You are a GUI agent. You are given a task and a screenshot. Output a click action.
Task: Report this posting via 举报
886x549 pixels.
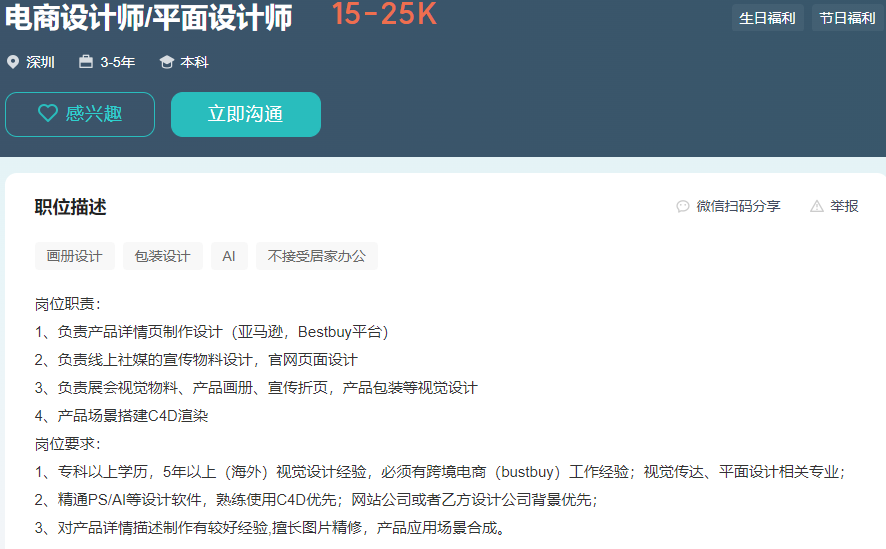[835, 206]
